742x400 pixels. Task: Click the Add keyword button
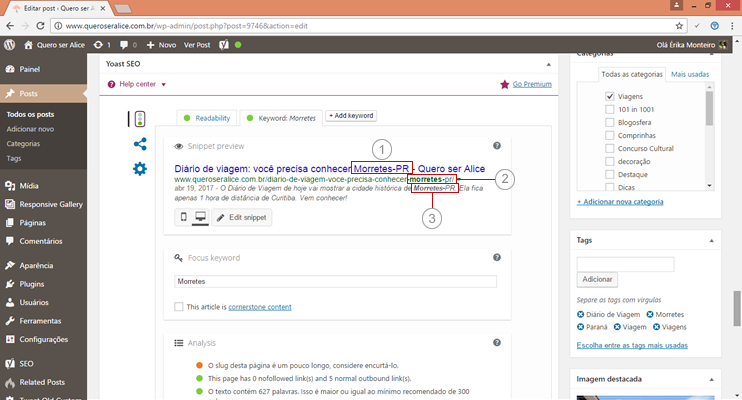pyautogui.click(x=351, y=116)
